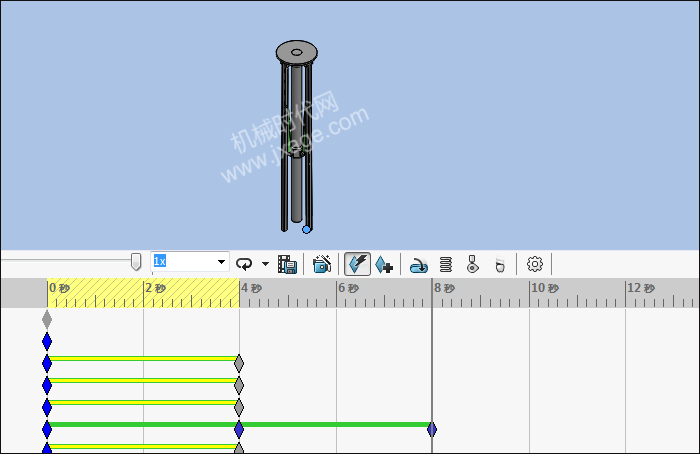
Task: Click the top disc of the model
Action: pos(296,52)
